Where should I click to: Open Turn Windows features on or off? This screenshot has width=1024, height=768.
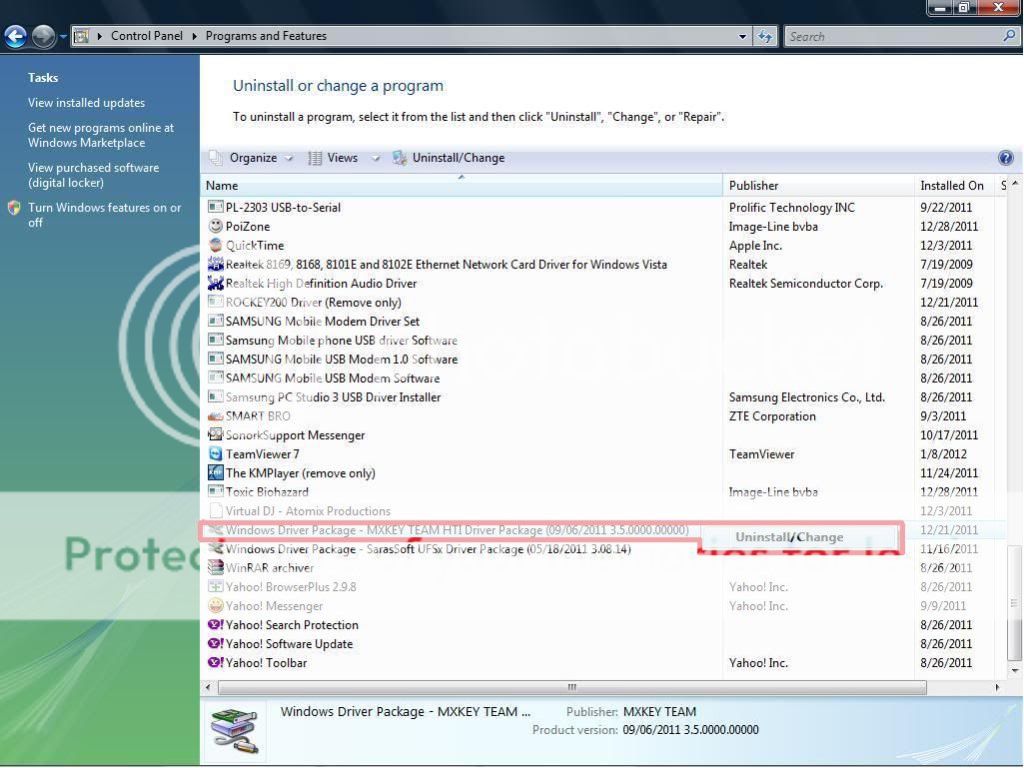coord(104,215)
